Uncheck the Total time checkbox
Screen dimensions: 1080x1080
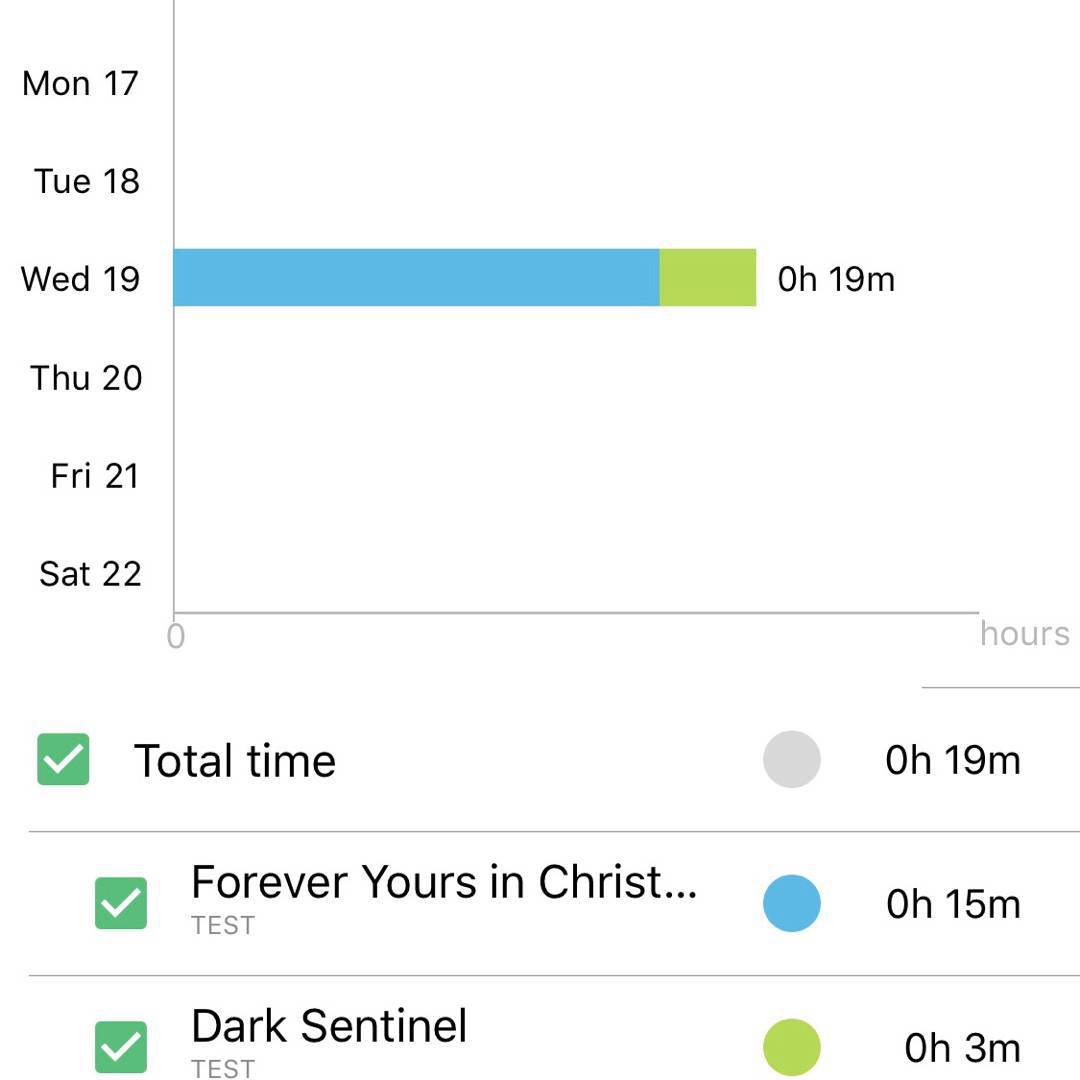point(63,759)
